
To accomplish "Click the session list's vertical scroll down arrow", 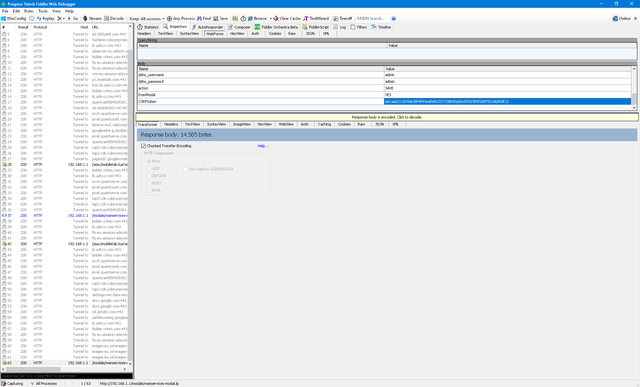I will tap(130, 363).
